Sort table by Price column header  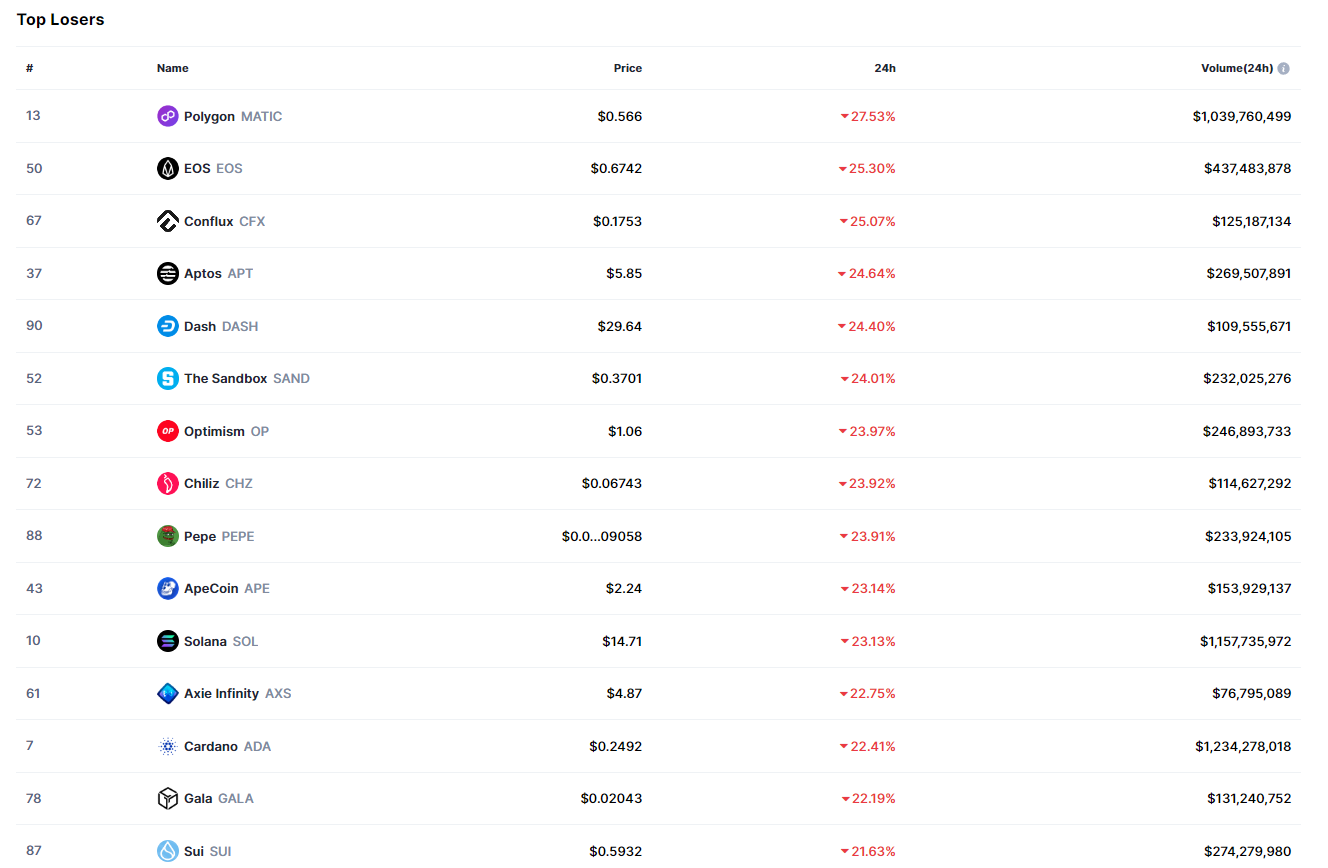627,68
